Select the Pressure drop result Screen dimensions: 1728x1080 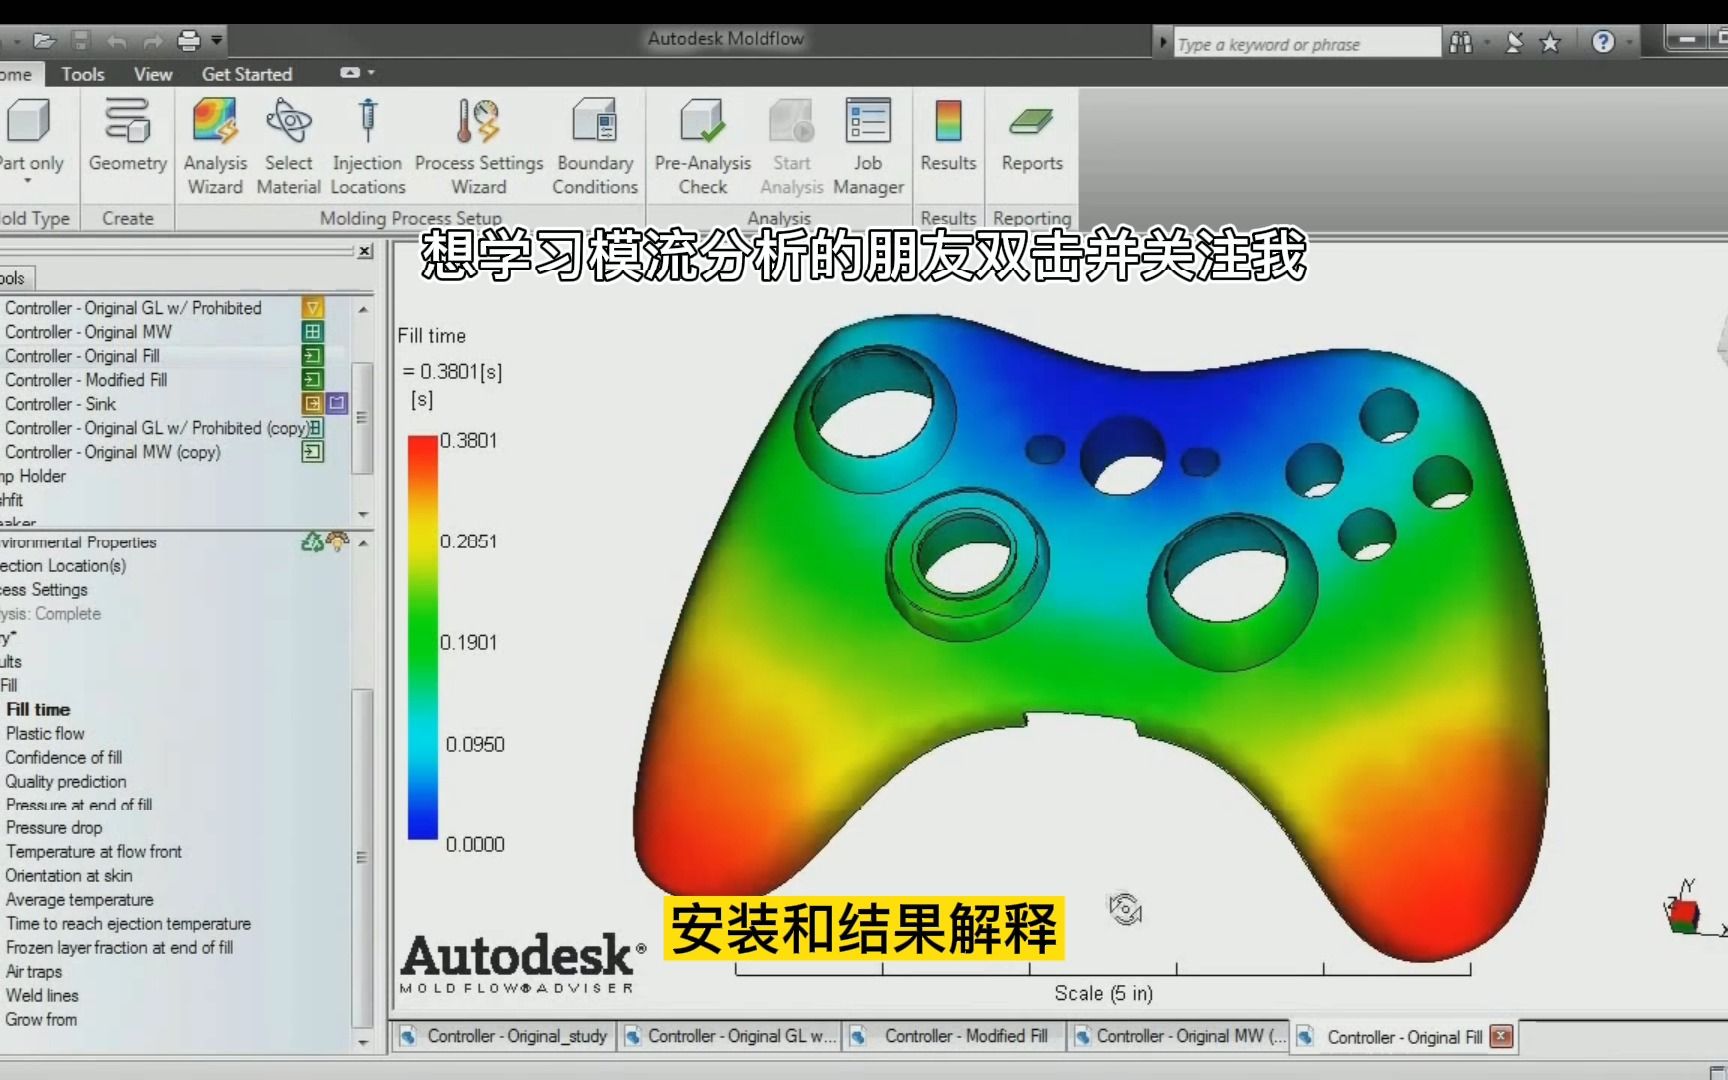click(54, 828)
